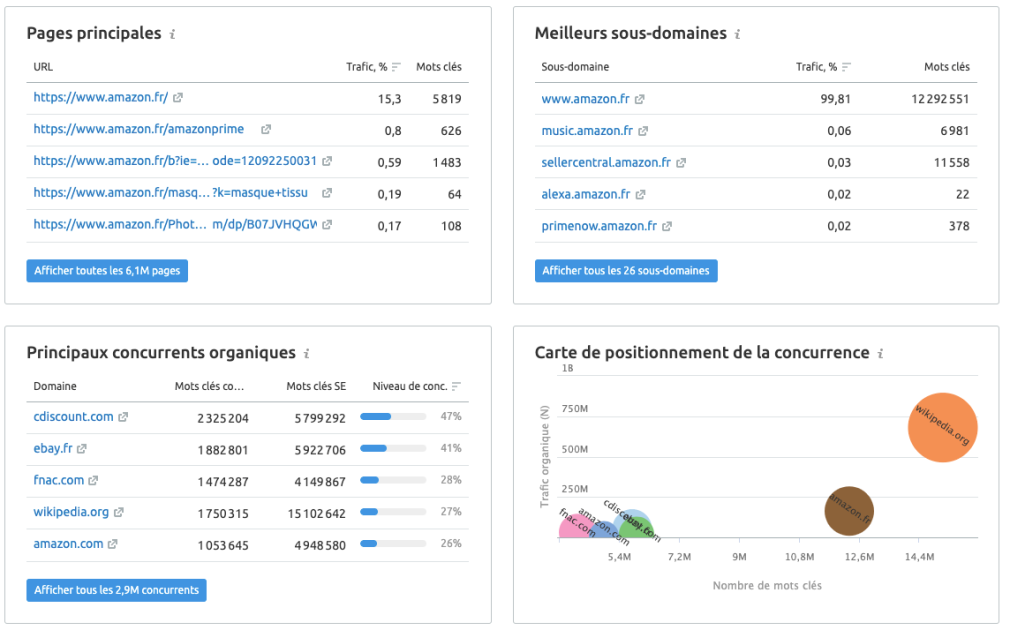Click the Niveau de conc. column header
The height and width of the screenshot is (630, 1010).
(x=410, y=387)
